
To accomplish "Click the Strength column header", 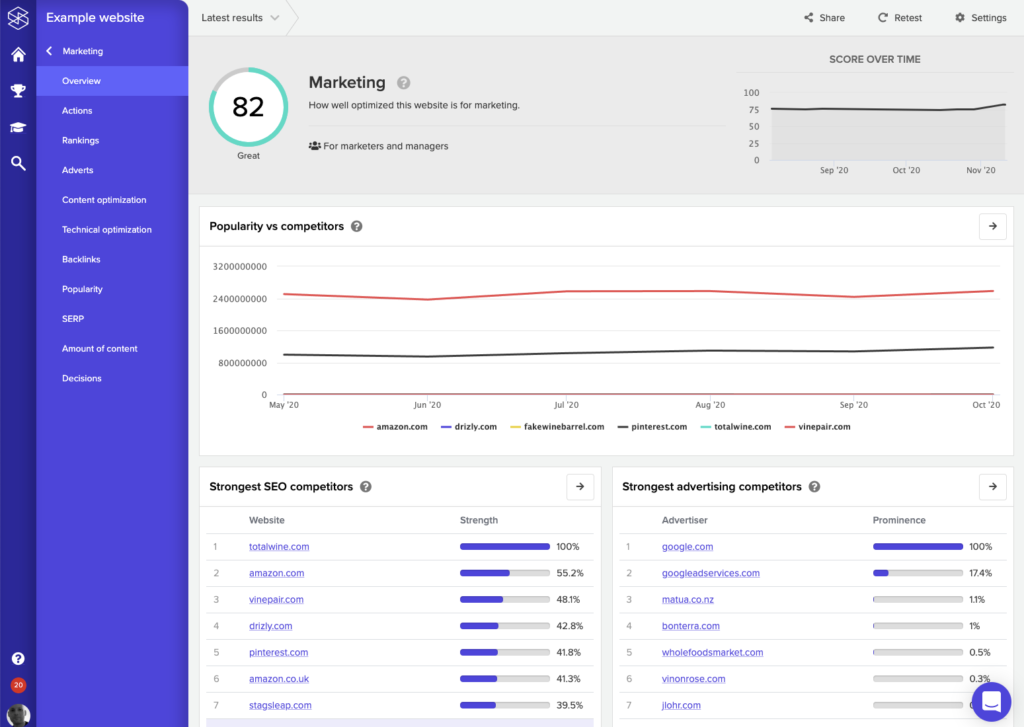I will (479, 520).
